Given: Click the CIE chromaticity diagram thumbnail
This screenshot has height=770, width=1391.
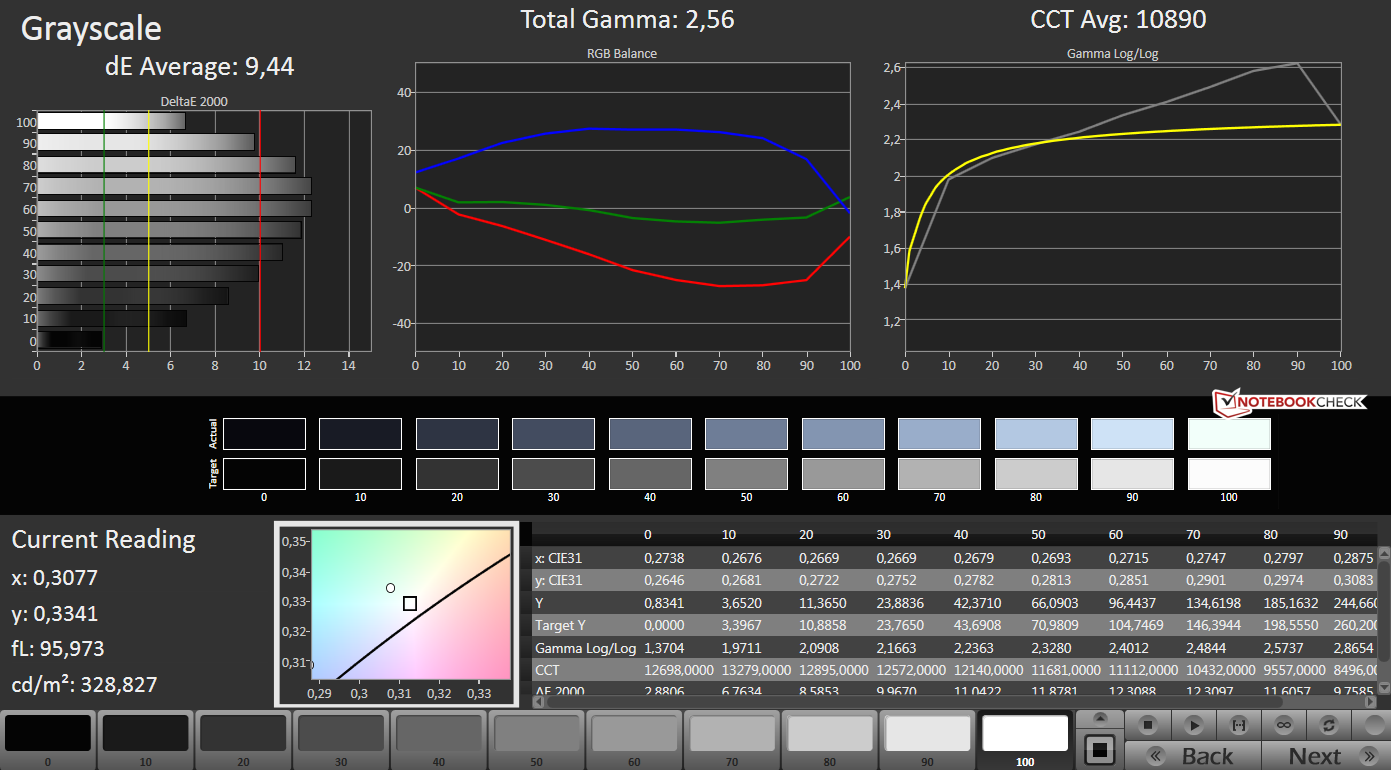Looking at the screenshot, I should [x=395, y=613].
